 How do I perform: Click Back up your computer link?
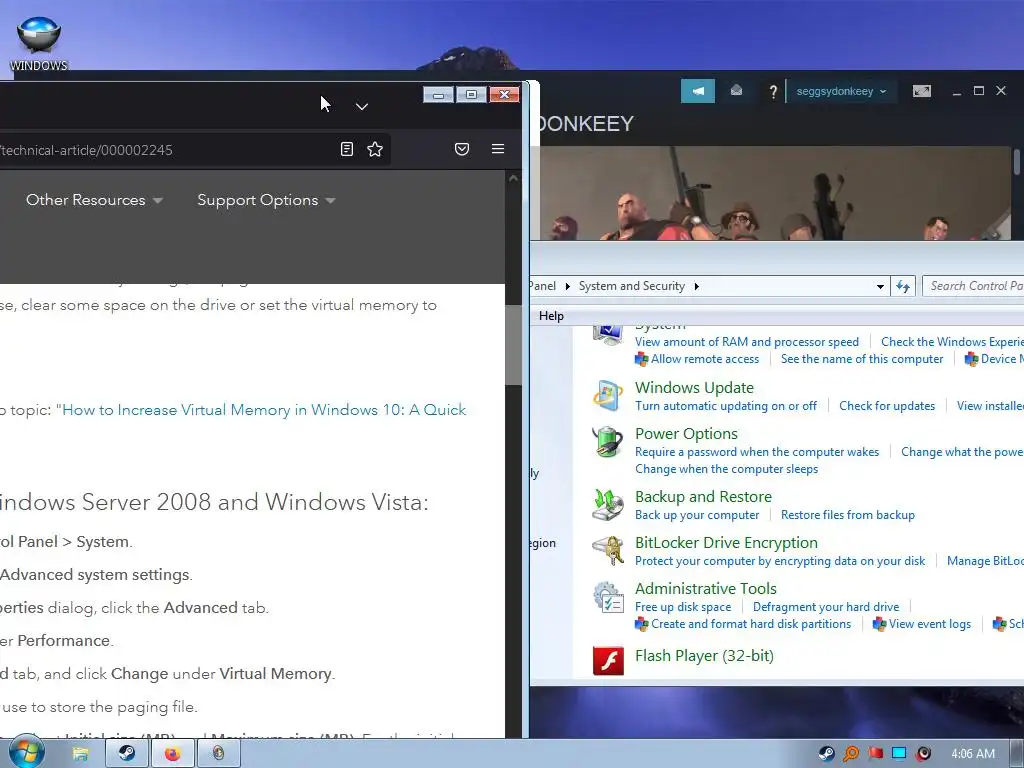[x=697, y=515]
